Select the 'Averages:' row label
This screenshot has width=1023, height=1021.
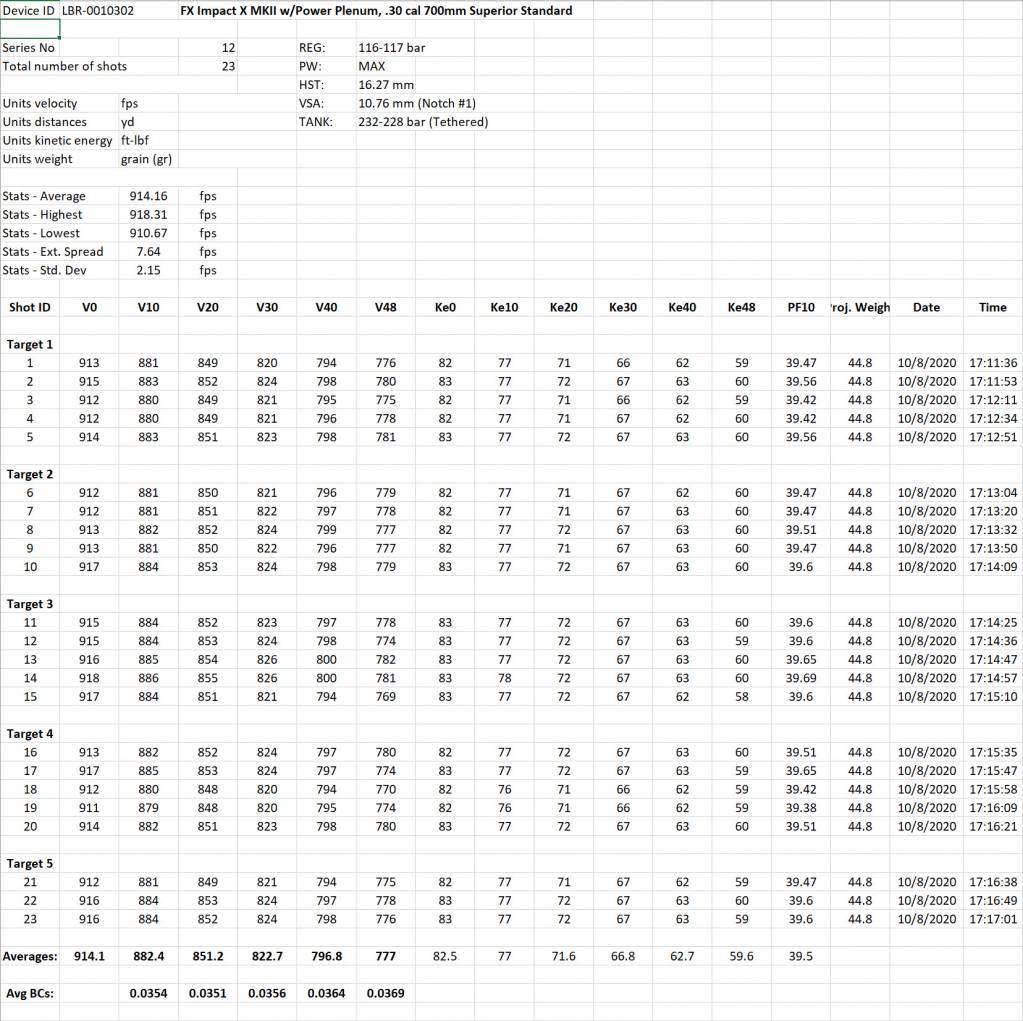coord(29,956)
